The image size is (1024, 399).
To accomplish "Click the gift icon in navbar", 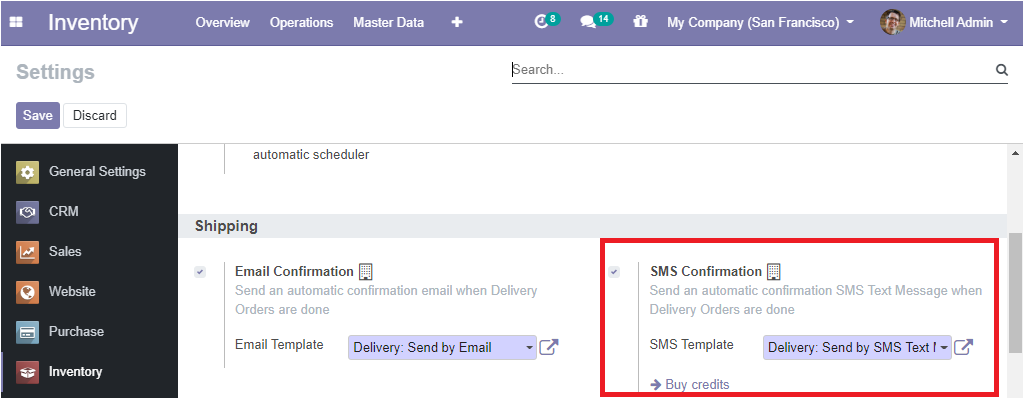I will pyautogui.click(x=640, y=22).
